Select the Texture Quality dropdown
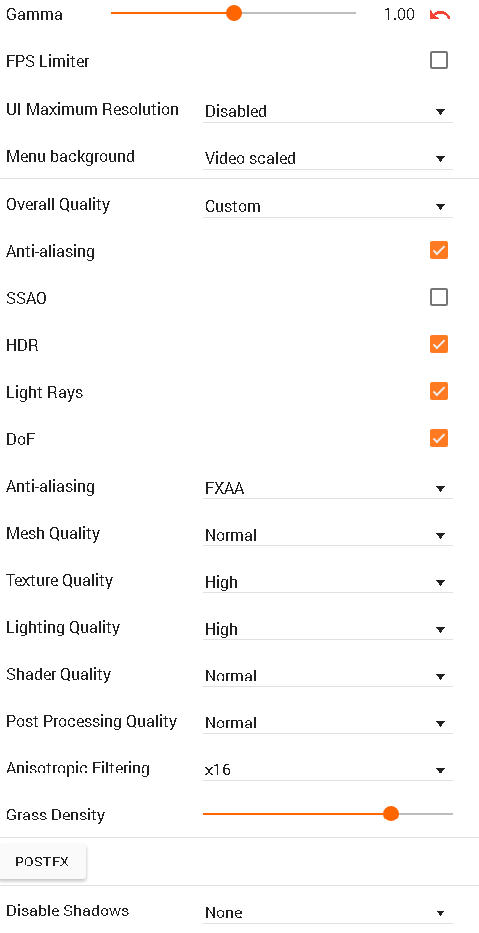Viewport: 479px width, 933px height. click(328, 583)
